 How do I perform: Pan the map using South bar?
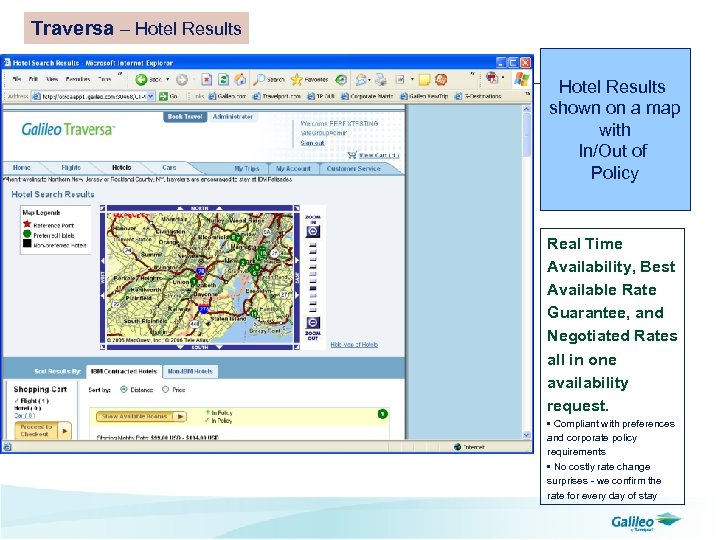click(200, 347)
